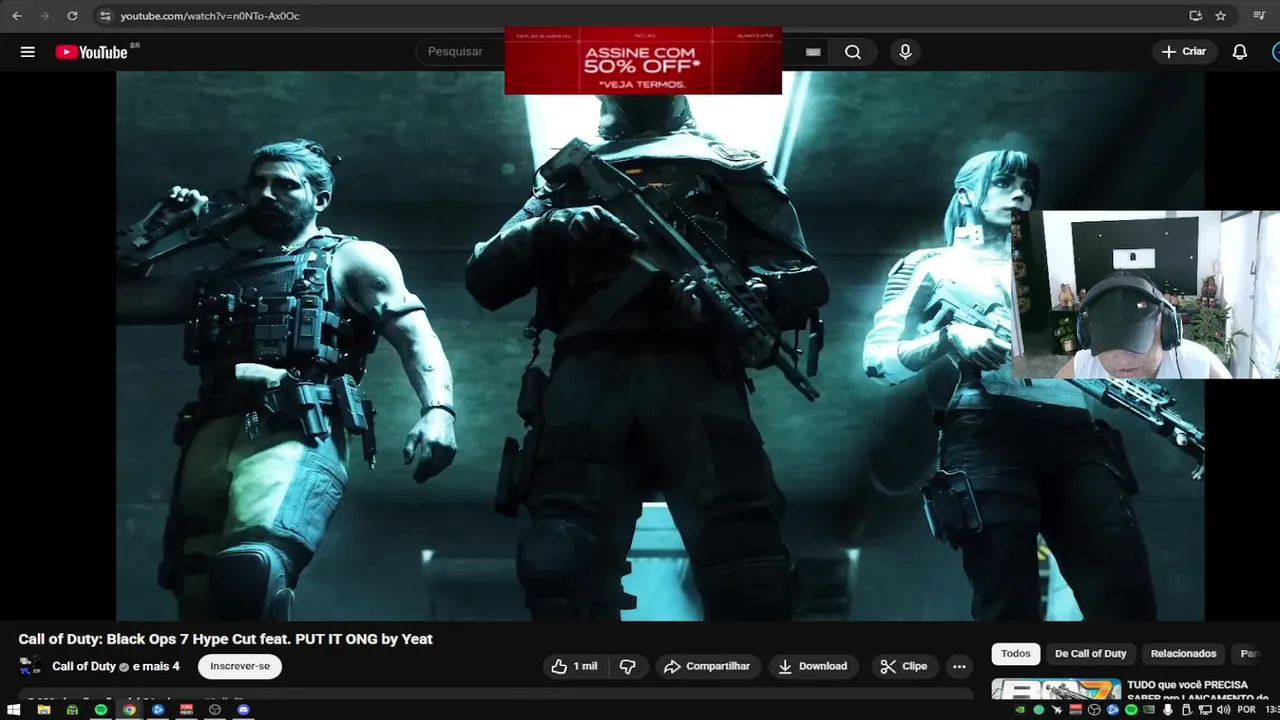The image size is (1280, 720).
Task: Click the POR language indicator
Action: click(x=1246, y=710)
